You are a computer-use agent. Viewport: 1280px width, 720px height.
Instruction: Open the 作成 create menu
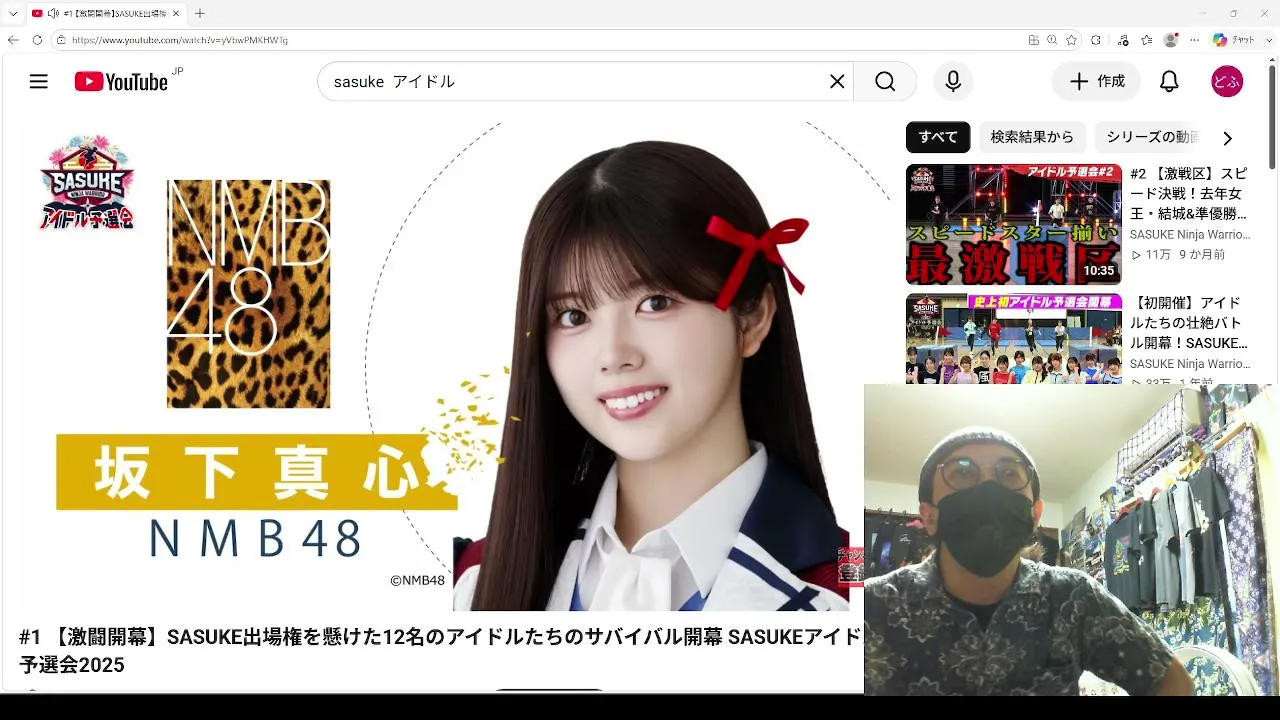point(1096,82)
